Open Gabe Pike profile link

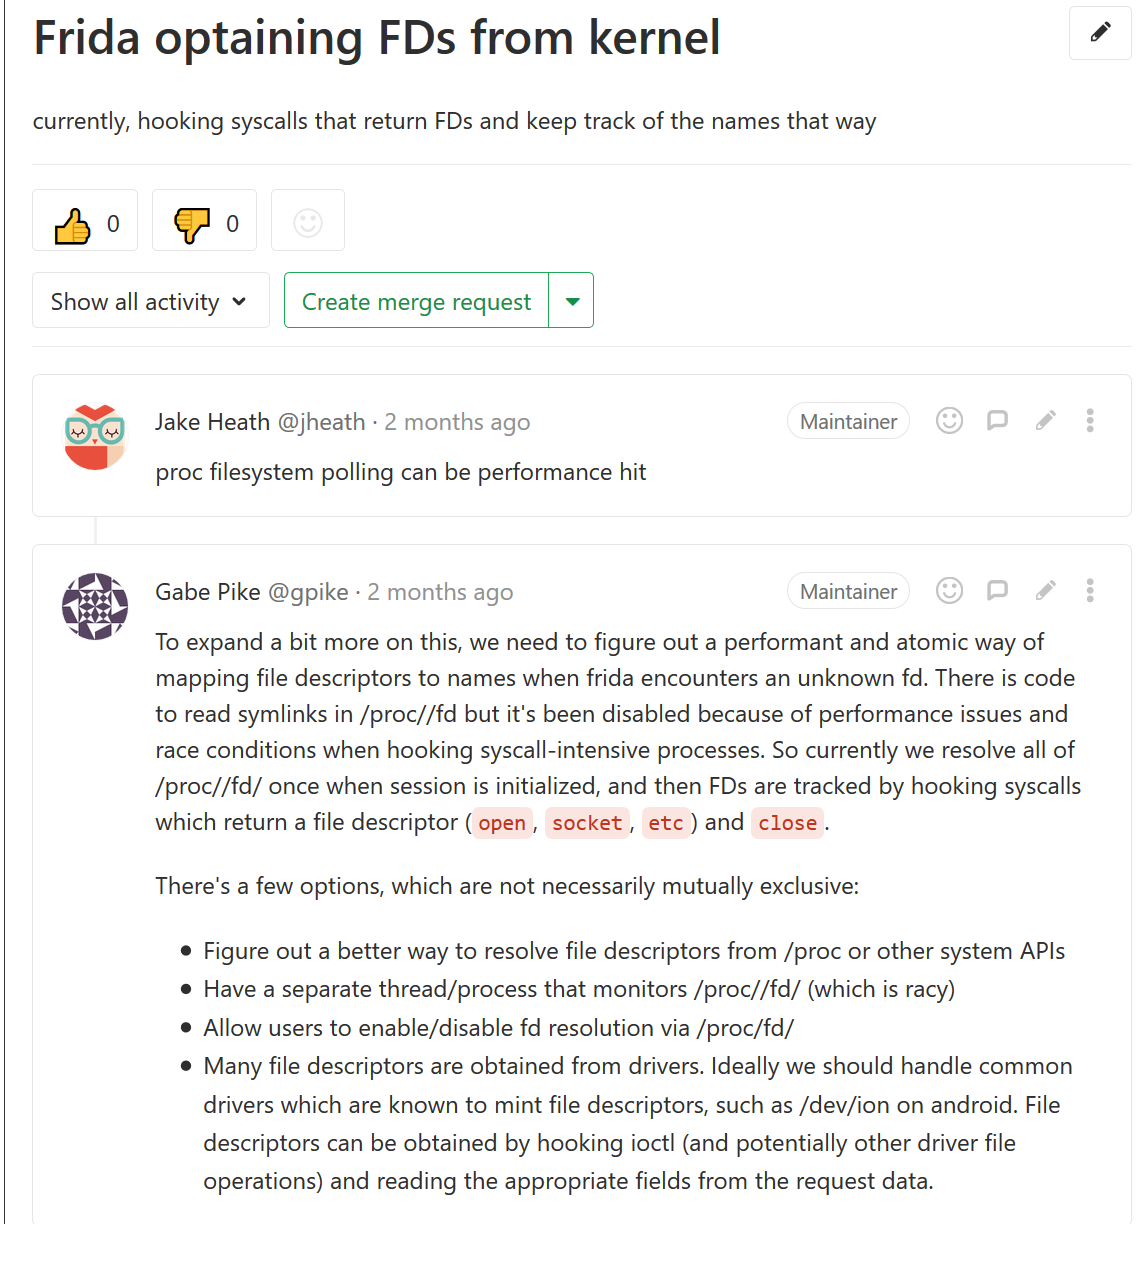pos(252,592)
